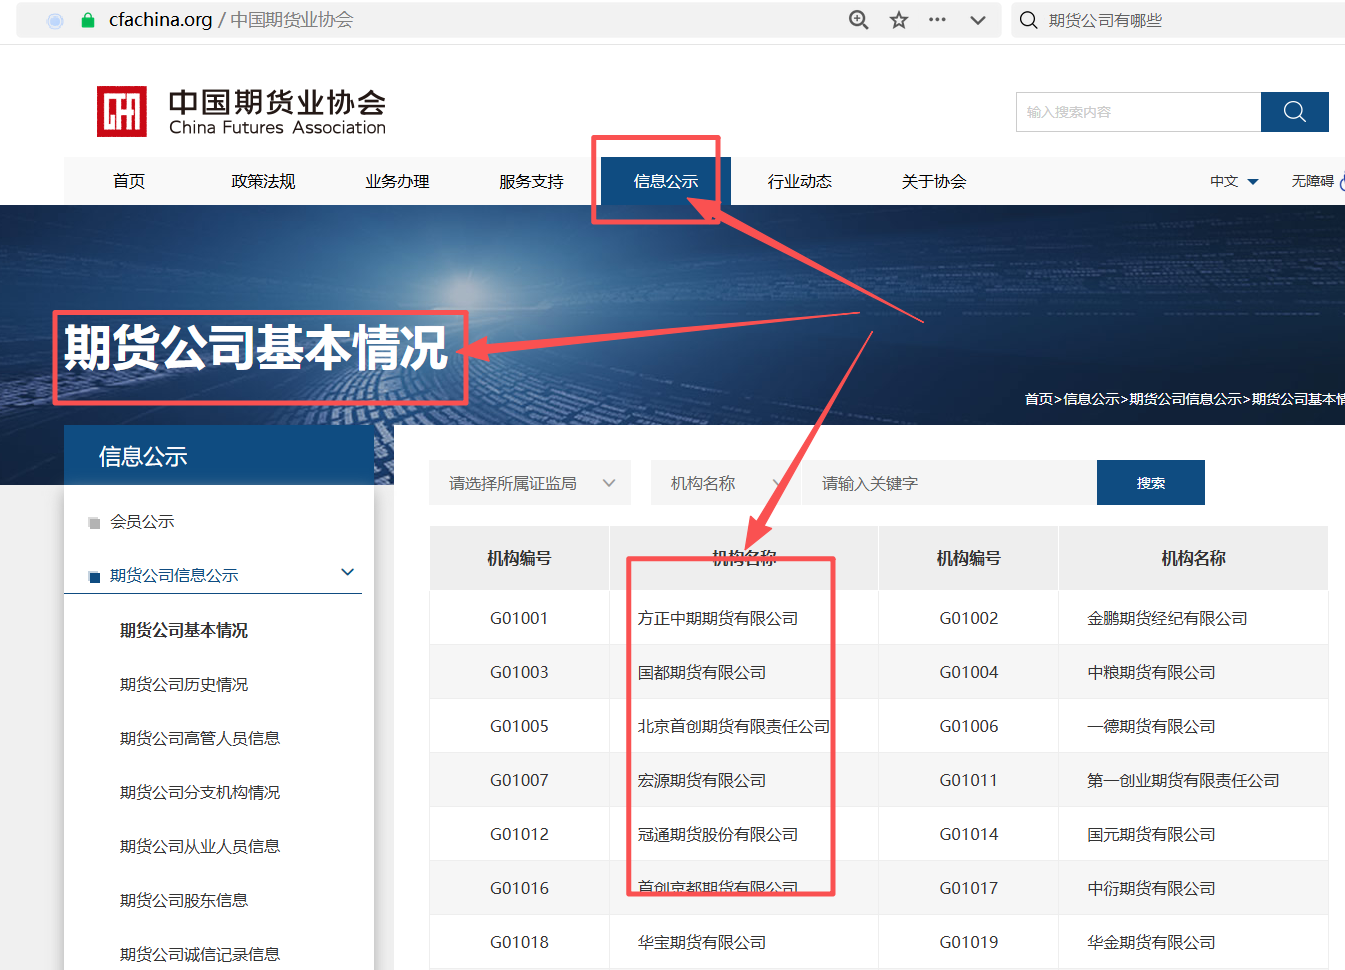This screenshot has height=970, width=1345.
Task: Open 期货公司历史情况 in the sidebar
Action: [184, 684]
